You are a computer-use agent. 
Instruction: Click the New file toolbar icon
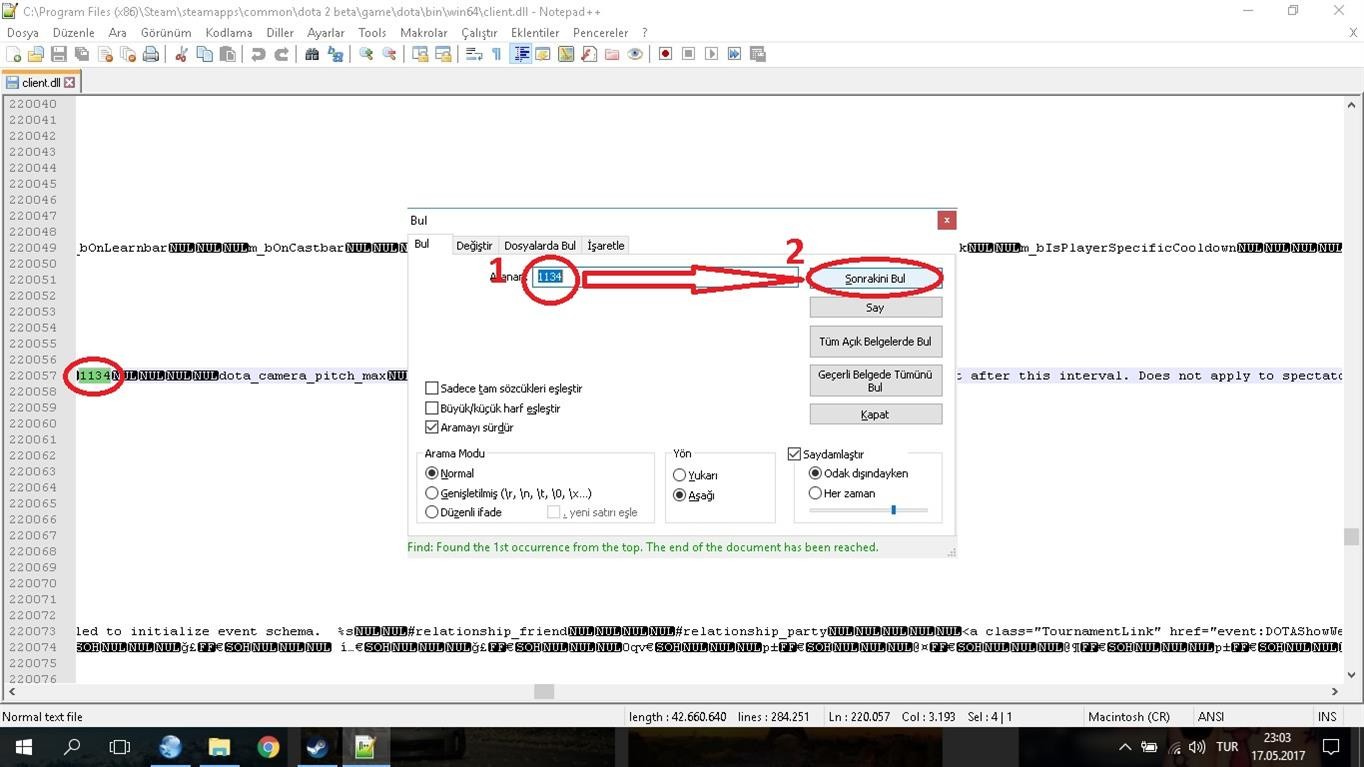click(14, 54)
